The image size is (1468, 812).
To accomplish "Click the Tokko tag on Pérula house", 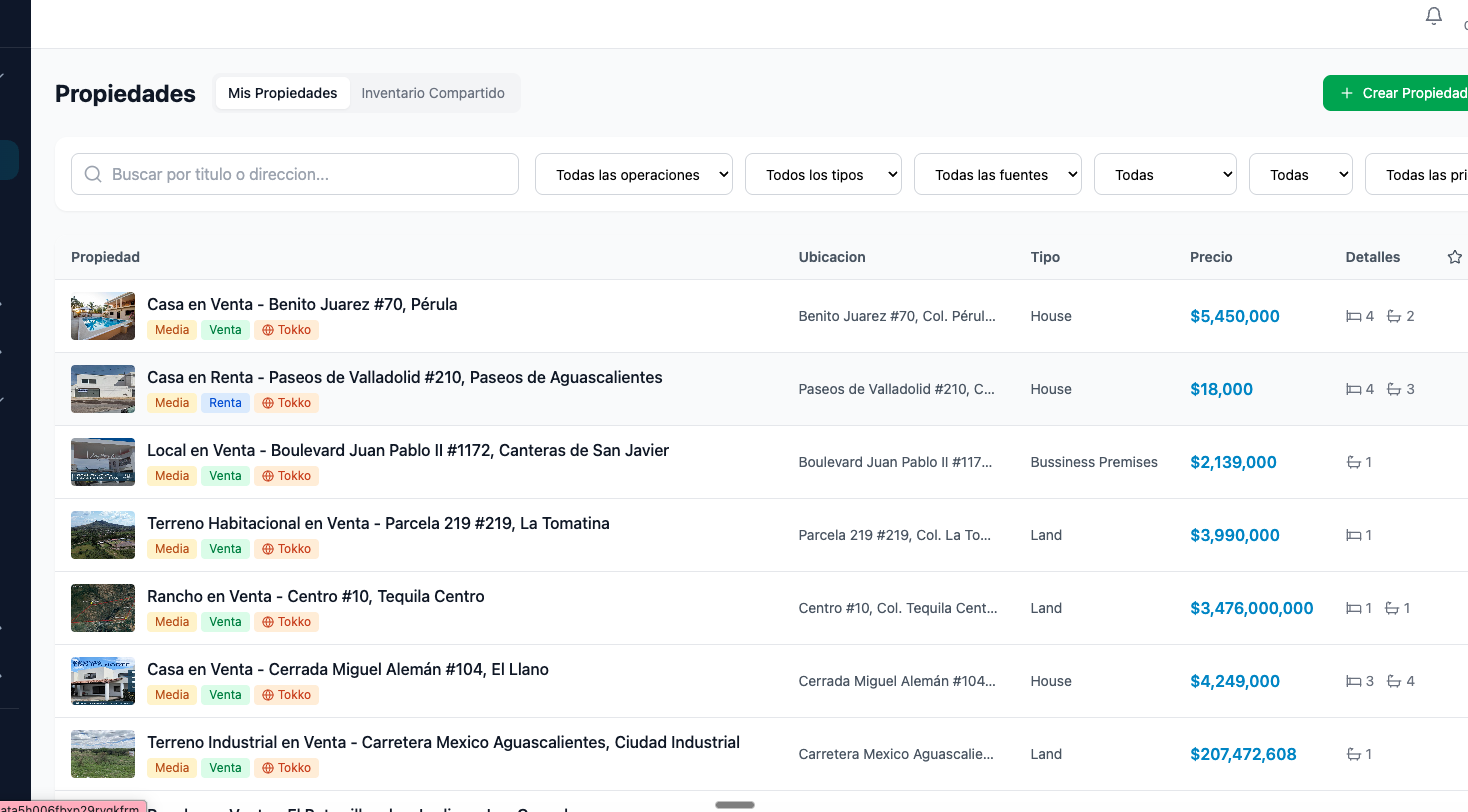I will [x=286, y=330].
